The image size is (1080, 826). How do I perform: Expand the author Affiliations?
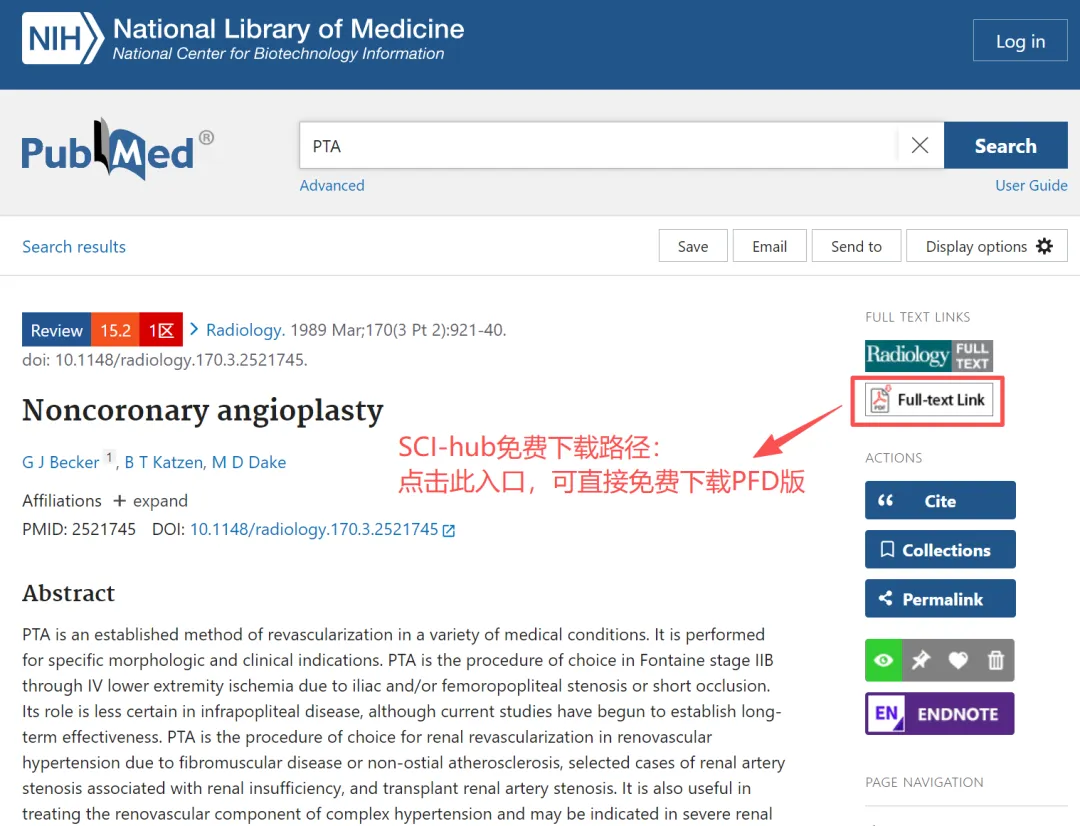(150, 501)
